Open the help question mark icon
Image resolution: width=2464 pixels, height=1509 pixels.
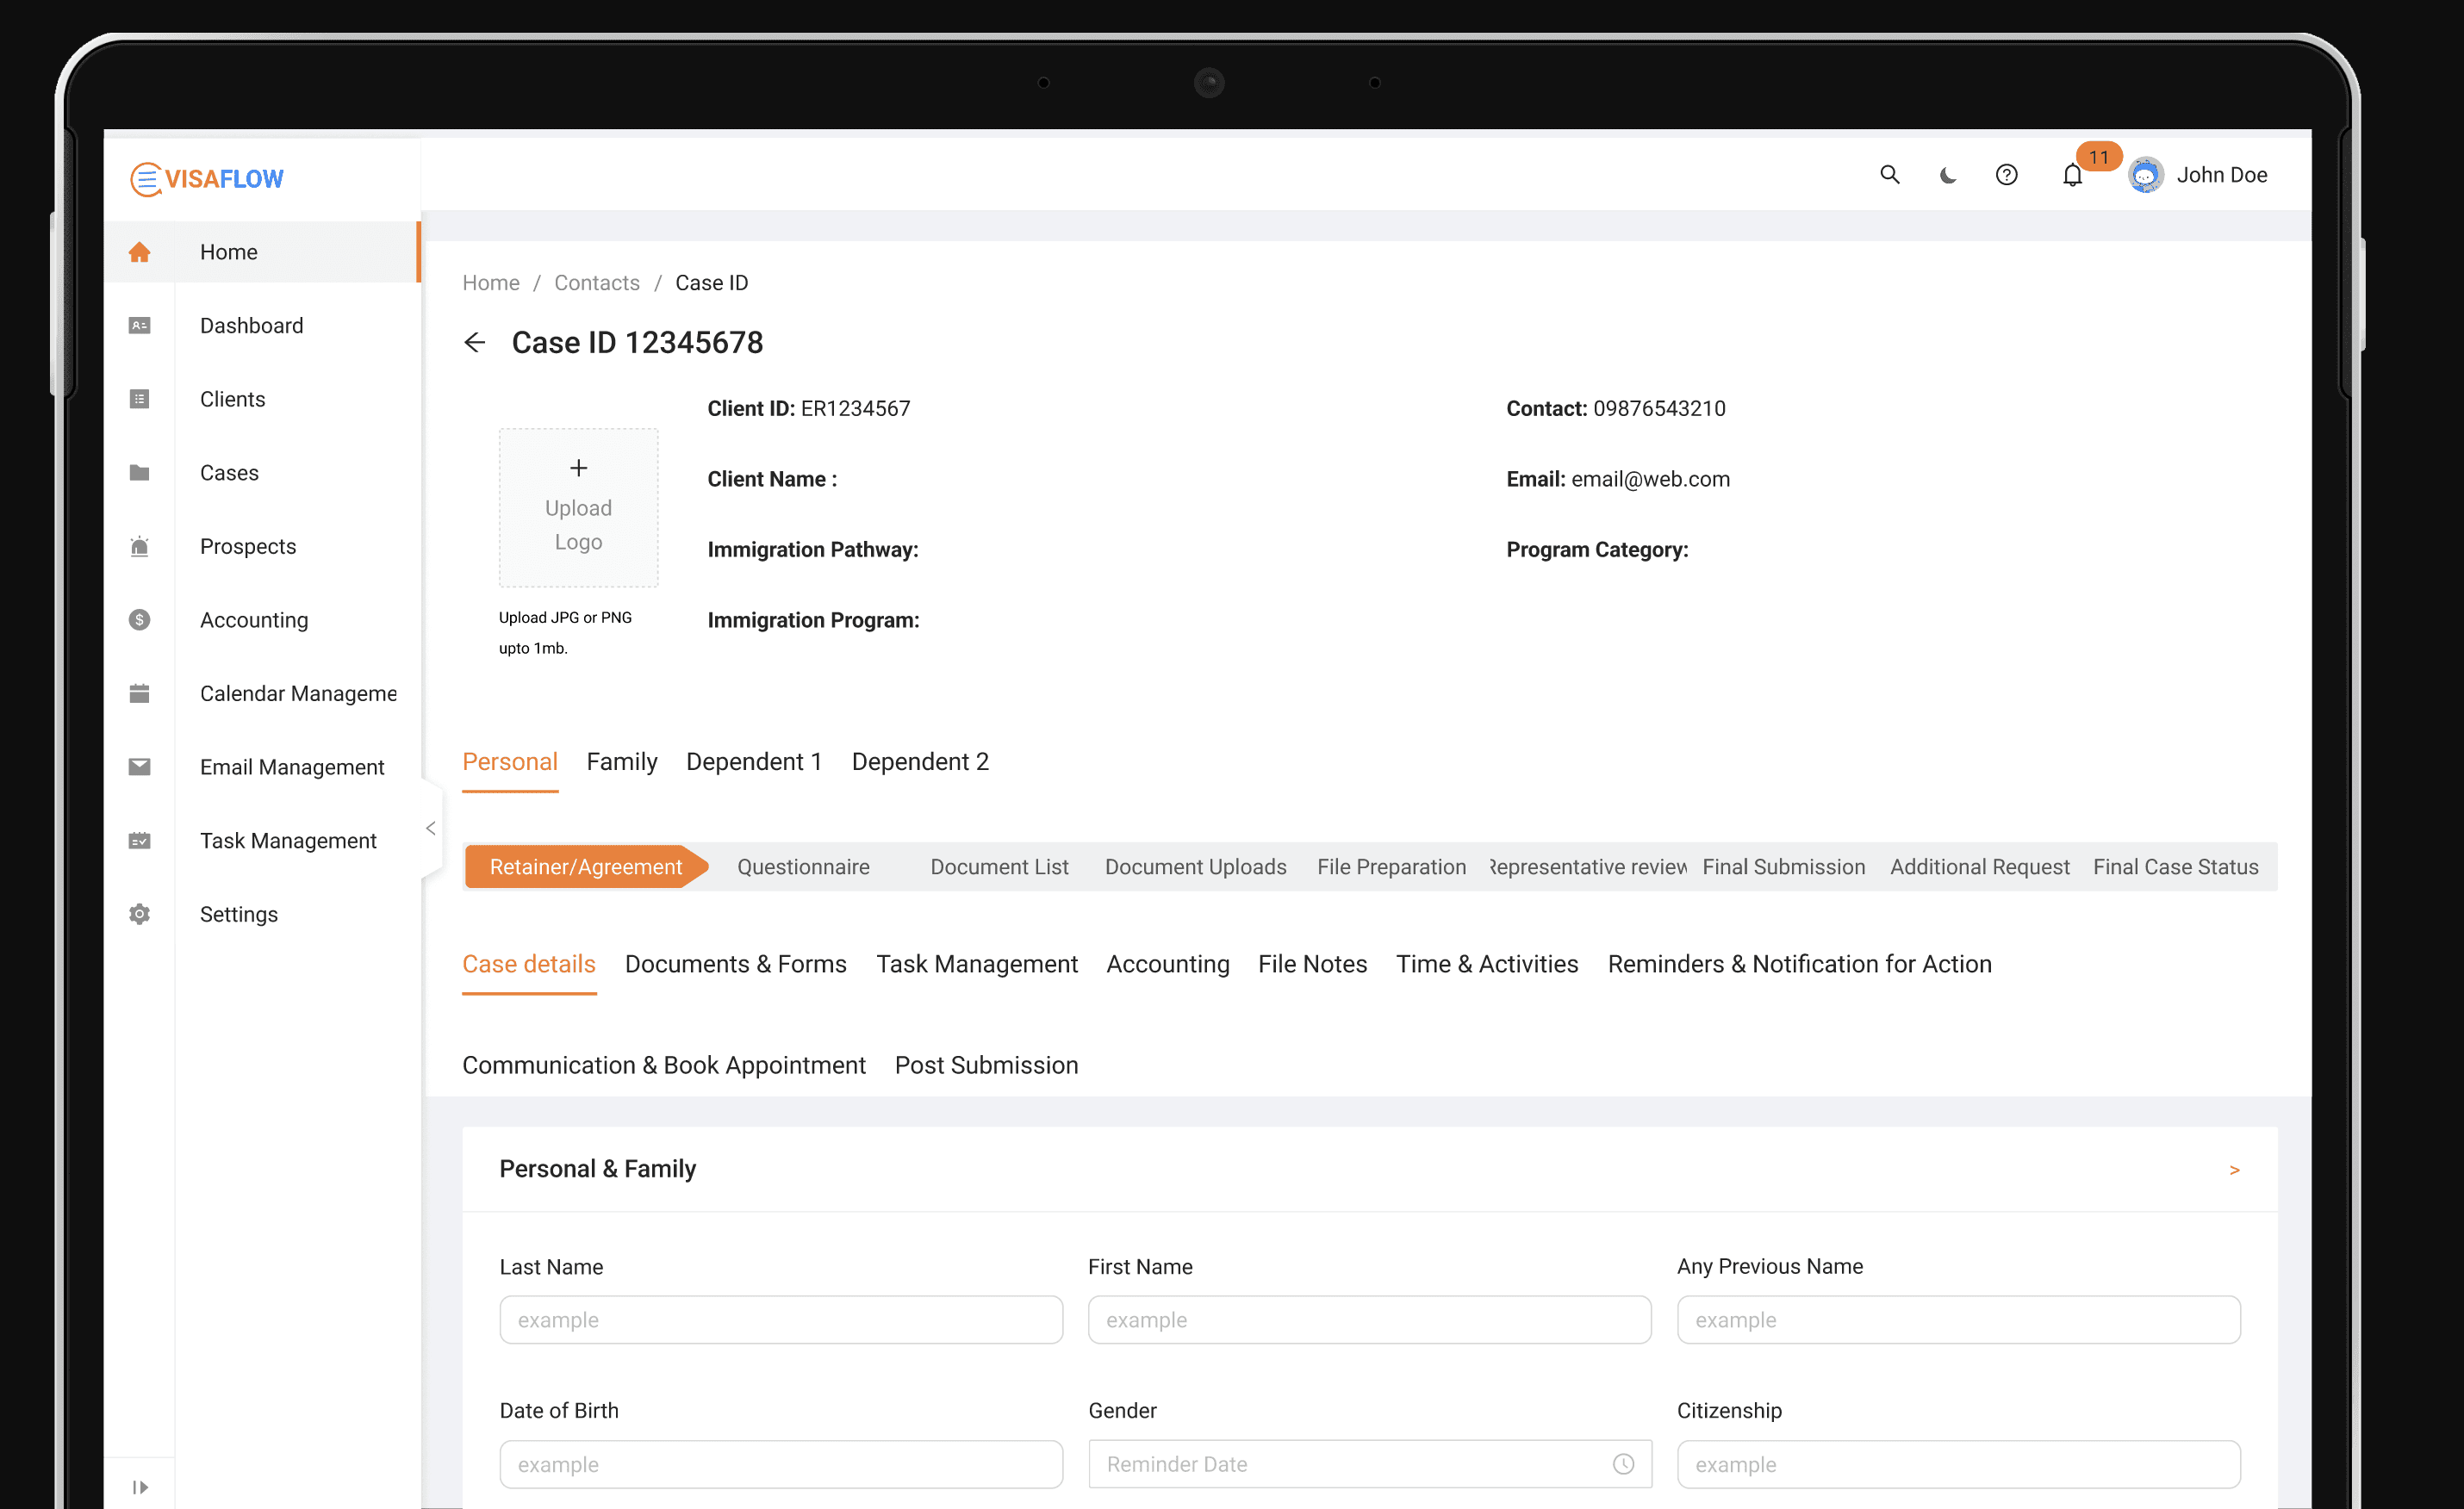pyautogui.click(x=2006, y=175)
